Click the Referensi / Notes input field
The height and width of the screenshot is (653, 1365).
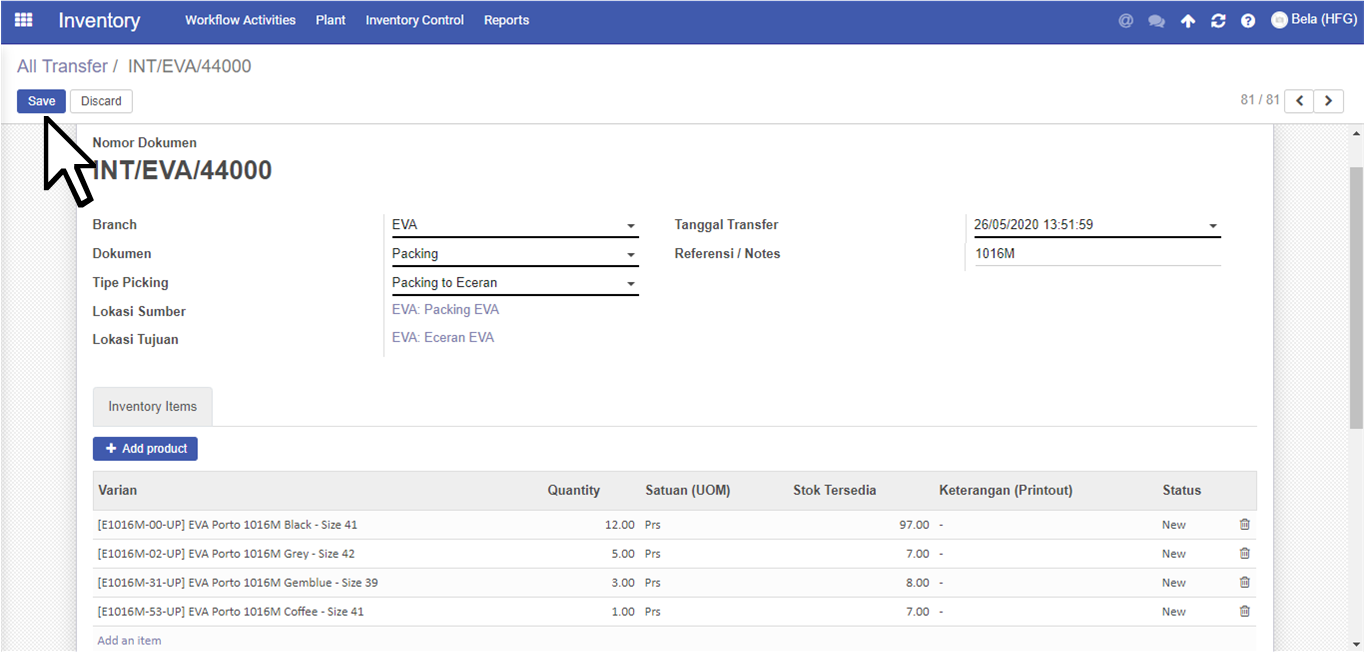point(1096,254)
